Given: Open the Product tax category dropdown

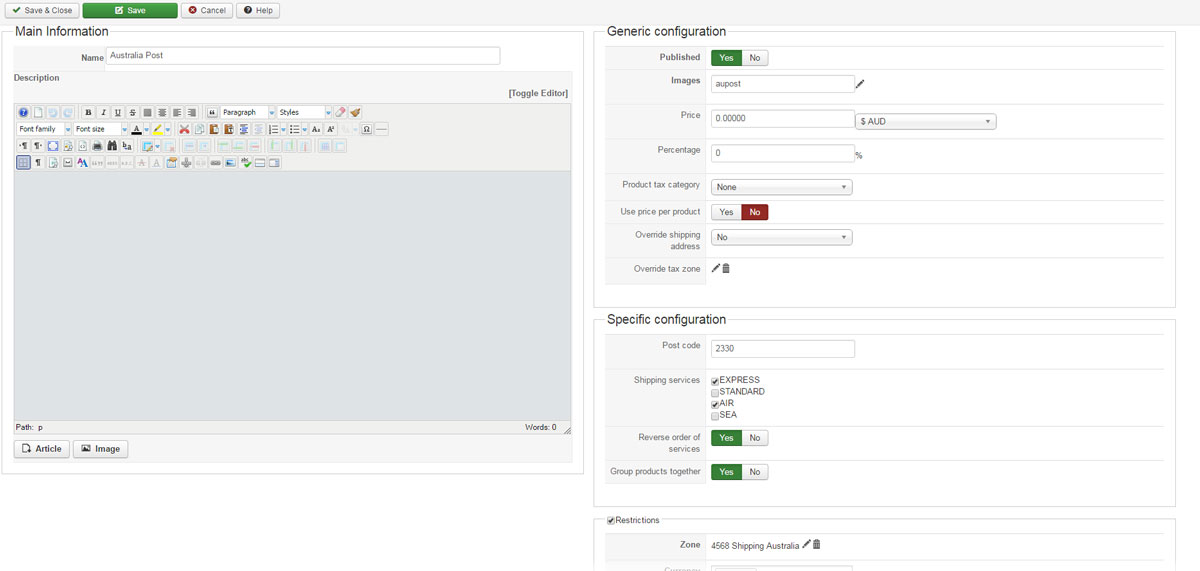Looking at the screenshot, I should tap(781, 187).
